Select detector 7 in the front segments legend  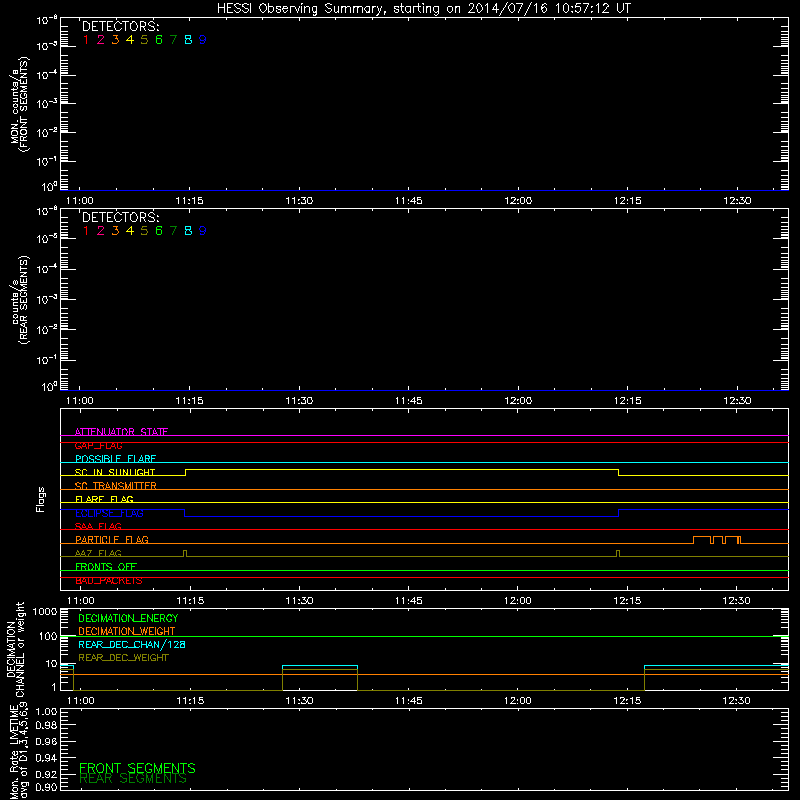click(x=173, y=40)
